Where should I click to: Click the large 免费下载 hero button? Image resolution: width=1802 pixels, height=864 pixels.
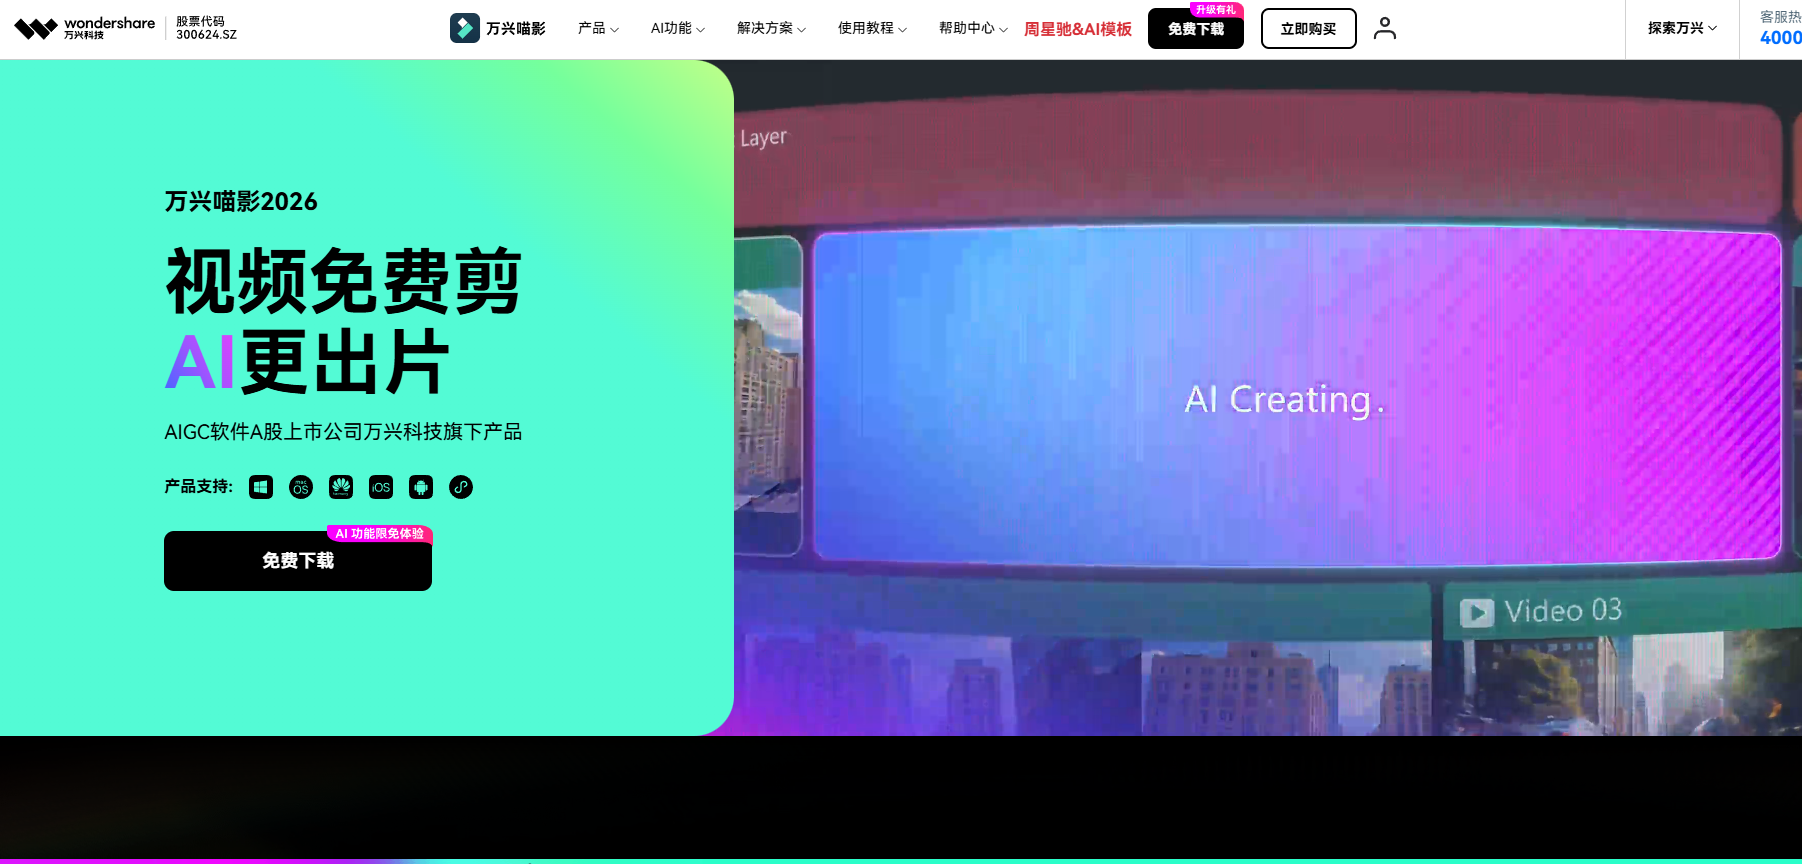click(298, 561)
